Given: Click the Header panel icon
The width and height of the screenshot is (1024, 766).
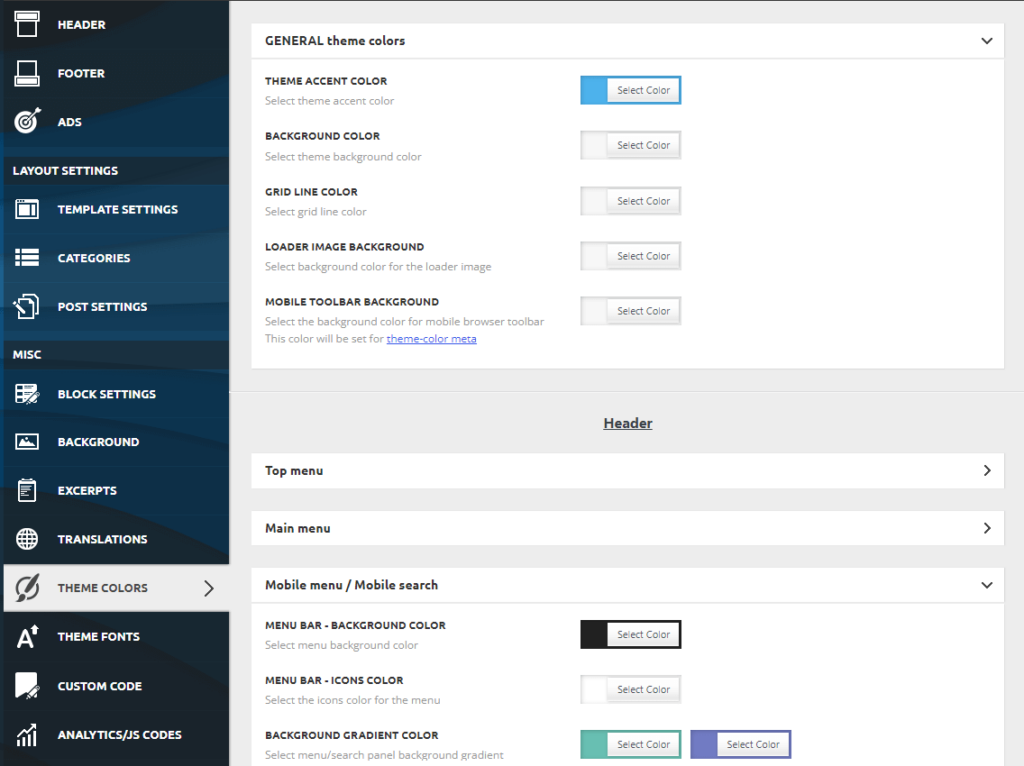Looking at the screenshot, I should point(27,24).
